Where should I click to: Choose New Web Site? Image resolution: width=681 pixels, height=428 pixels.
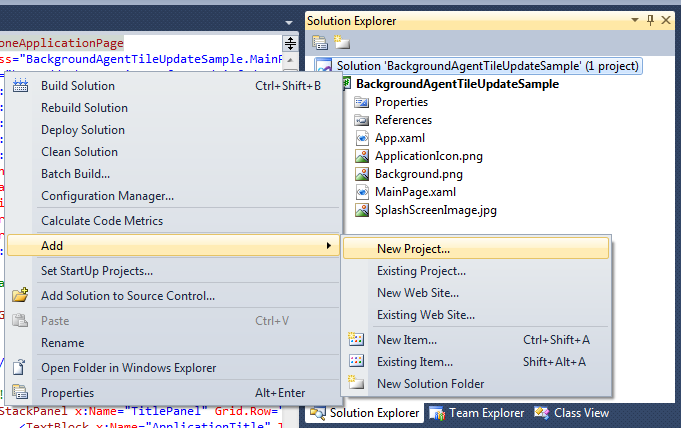[476, 293]
